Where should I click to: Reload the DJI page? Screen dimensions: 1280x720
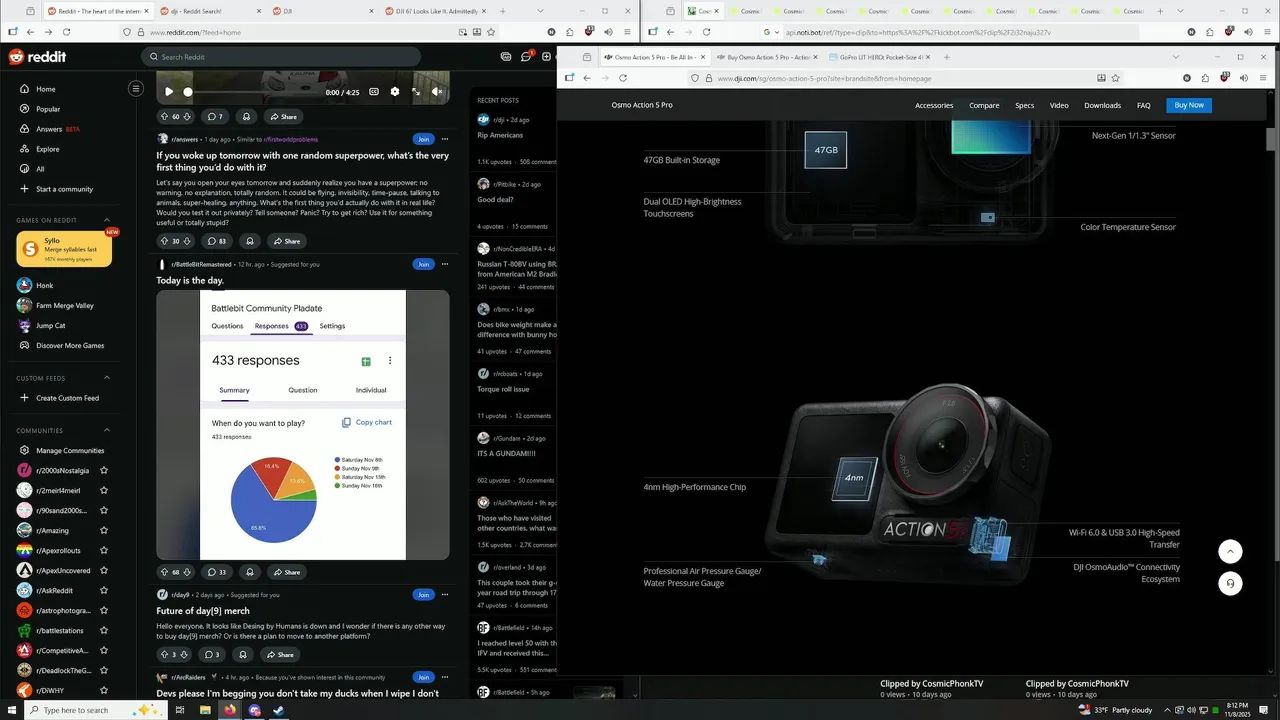coord(623,78)
